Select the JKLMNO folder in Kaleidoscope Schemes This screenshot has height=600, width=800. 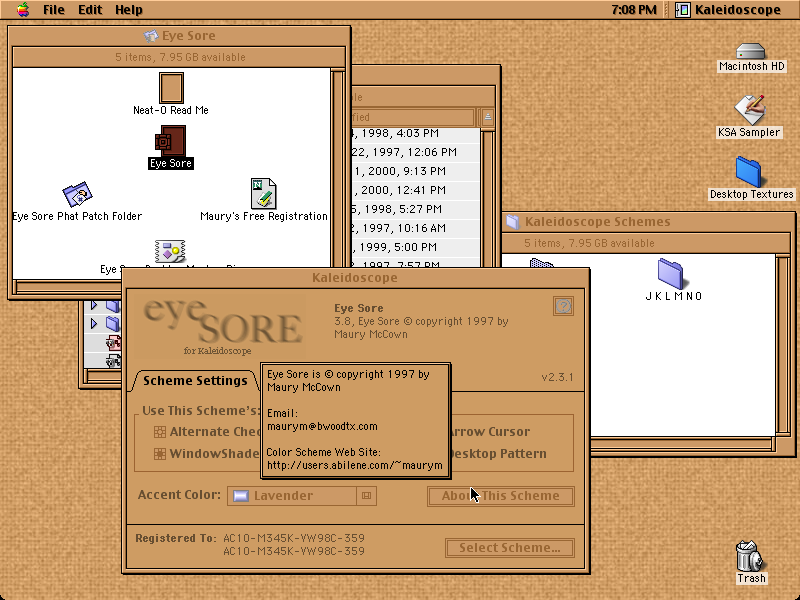[x=671, y=274]
